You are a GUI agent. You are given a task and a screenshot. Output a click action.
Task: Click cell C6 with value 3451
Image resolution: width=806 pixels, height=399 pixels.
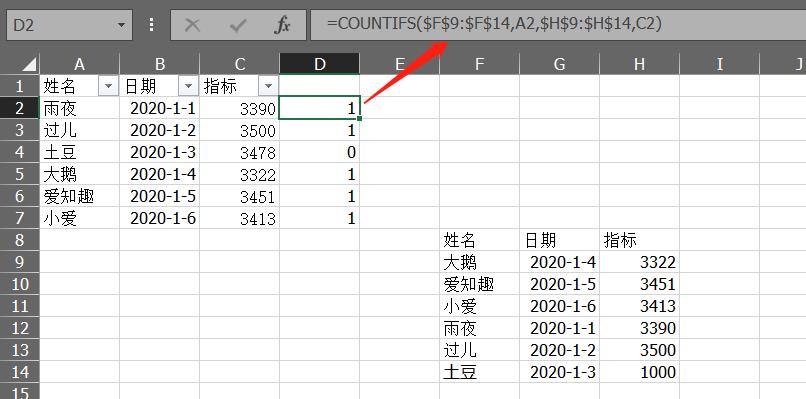click(x=240, y=196)
